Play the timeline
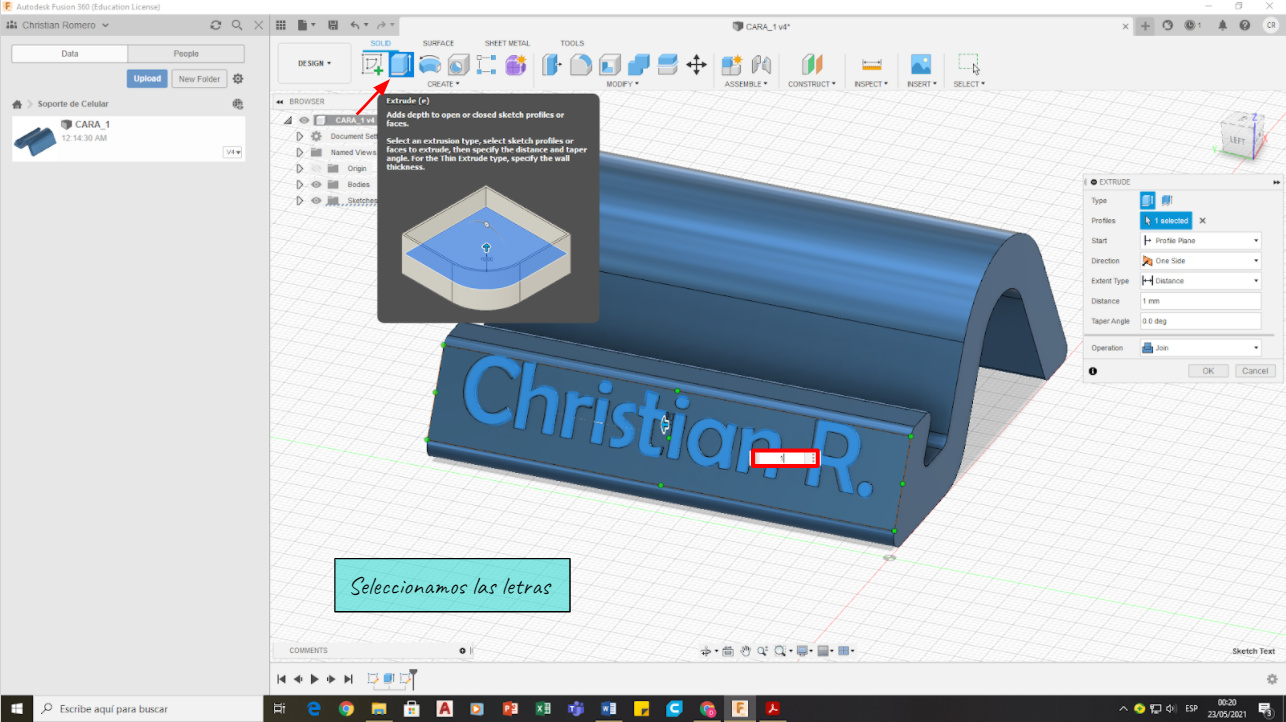The width and height of the screenshot is (1286, 722). tap(315, 679)
